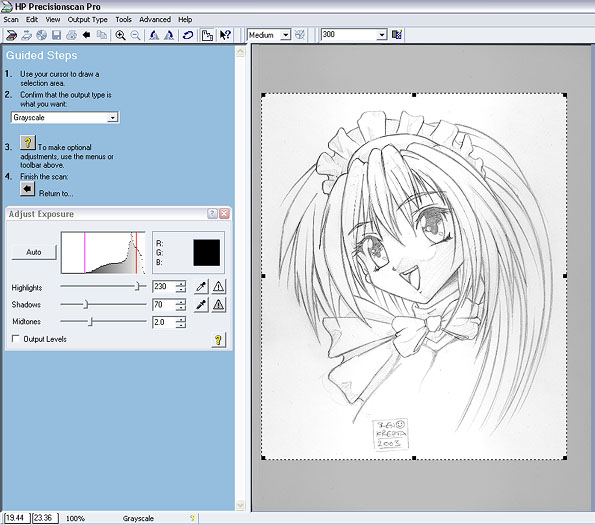595x525 pixels.
Task: Click the icon right of 300 resolution box
Action: coord(397,35)
